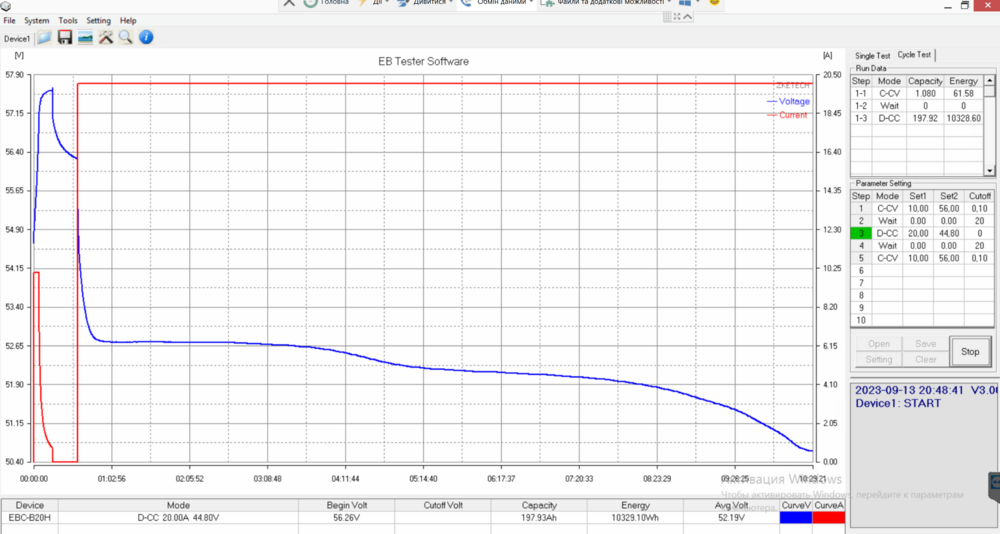This screenshot has height=534, width=1000.
Task: Open the File menu
Action: pos(10,20)
